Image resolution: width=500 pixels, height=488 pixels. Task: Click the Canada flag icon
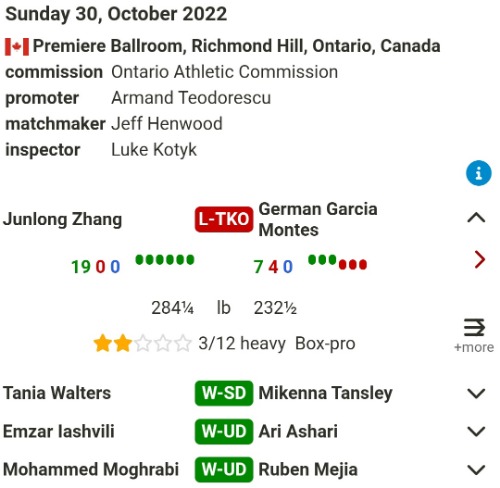(17, 47)
